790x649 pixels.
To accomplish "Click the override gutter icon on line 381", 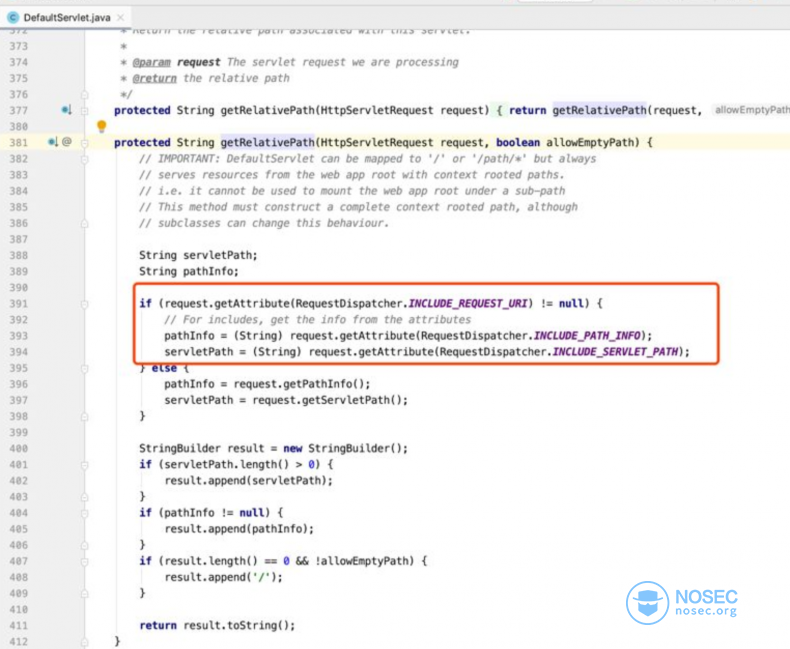I will 53,142.
